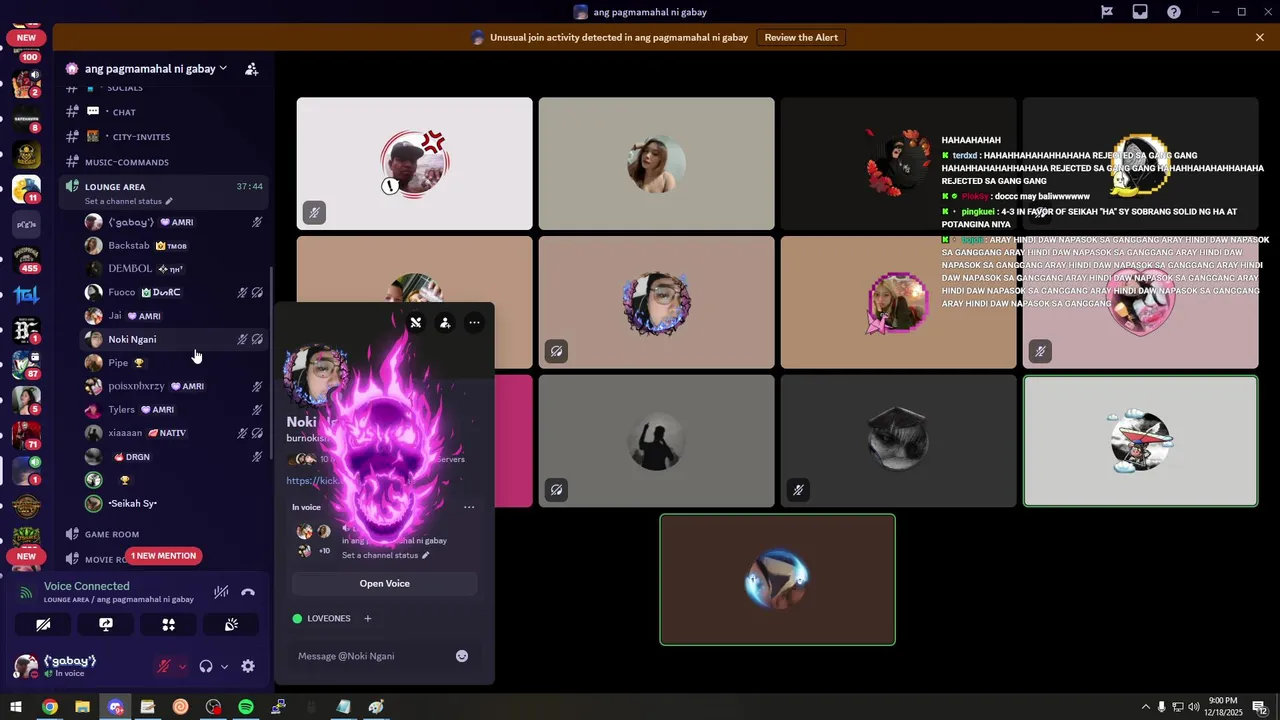Open the 9:00 PM clock calendar
This screenshot has width=1280, height=720.
[1223, 707]
